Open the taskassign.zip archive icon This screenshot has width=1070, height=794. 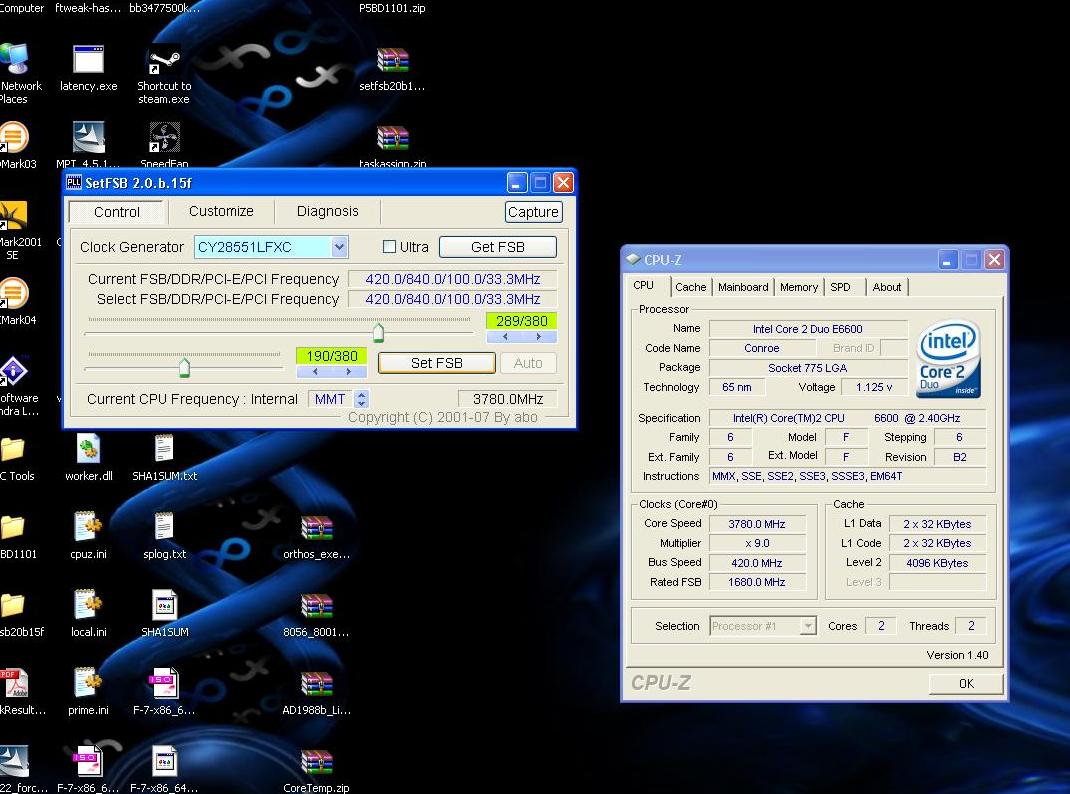pyautogui.click(x=392, y=138)
